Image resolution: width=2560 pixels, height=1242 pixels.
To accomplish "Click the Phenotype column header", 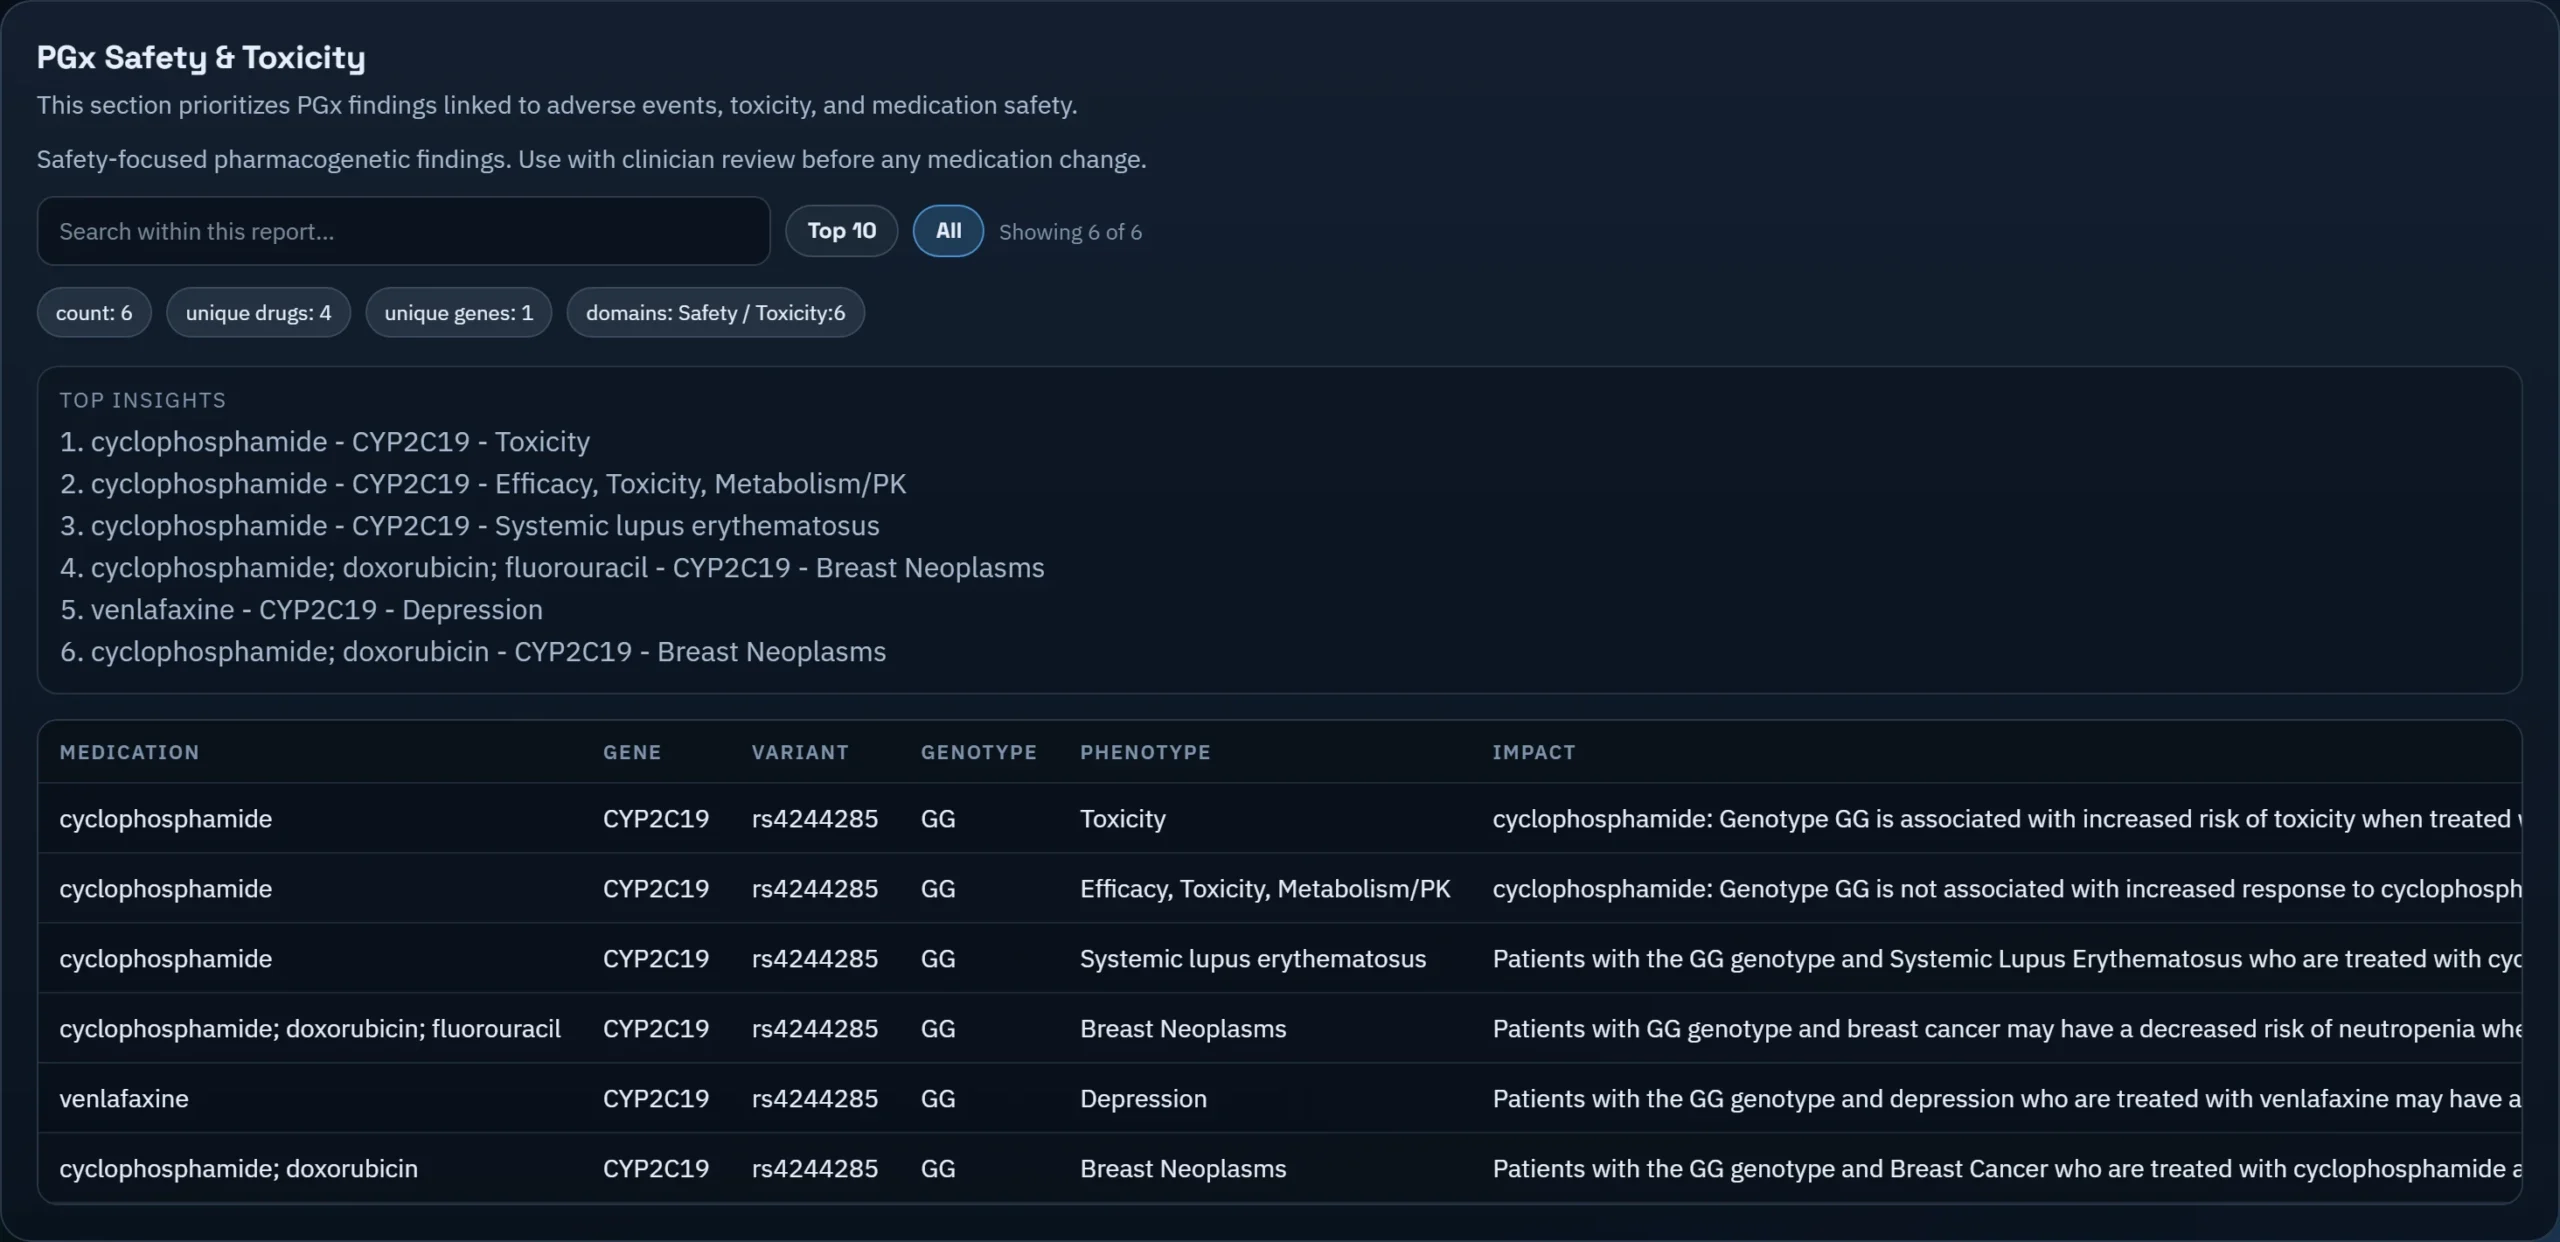I will coord(1145,752).
